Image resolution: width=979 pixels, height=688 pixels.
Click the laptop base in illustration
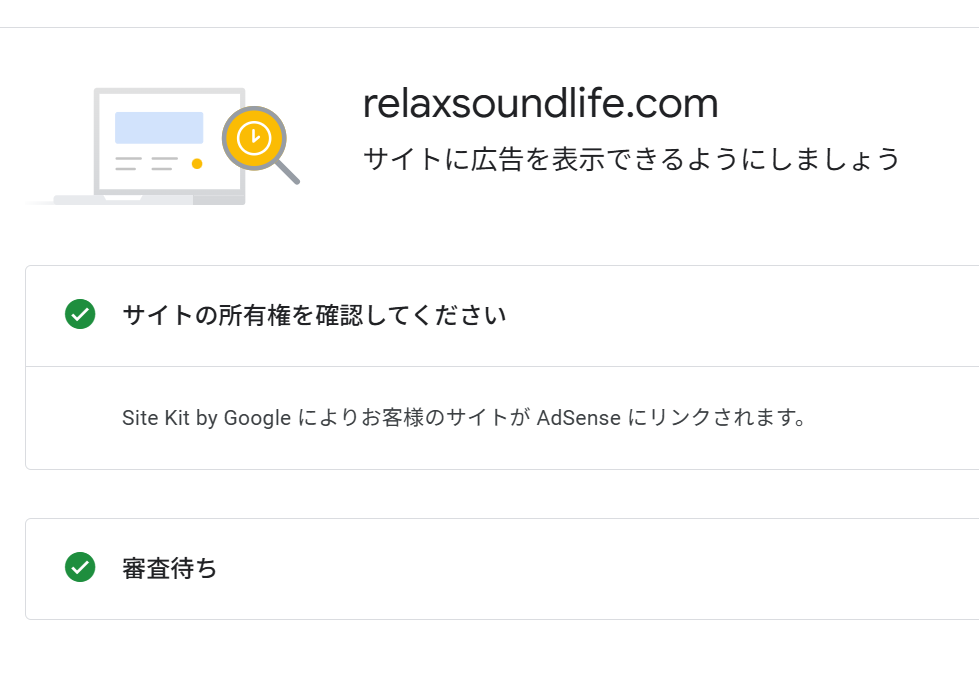click(x=149, y=200)
